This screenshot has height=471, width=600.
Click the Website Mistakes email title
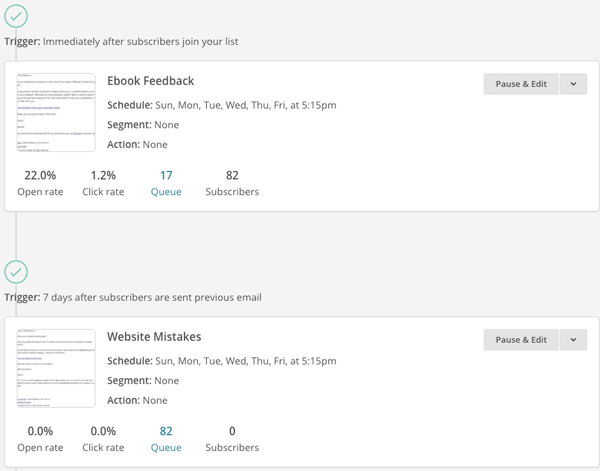[x=154, y=337]
